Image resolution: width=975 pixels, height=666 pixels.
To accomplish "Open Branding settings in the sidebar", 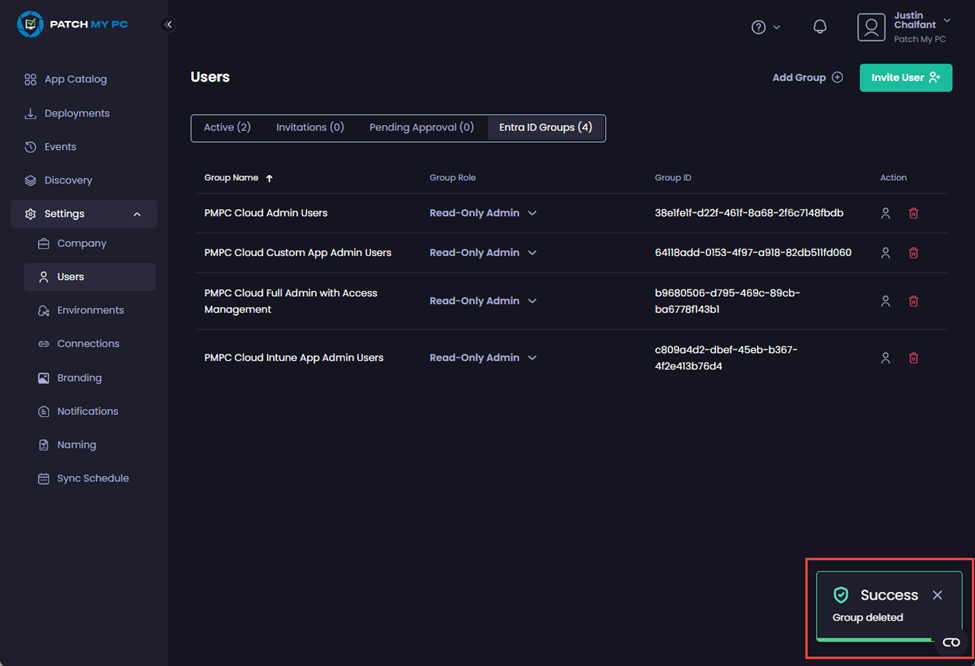I will (79, 377).
